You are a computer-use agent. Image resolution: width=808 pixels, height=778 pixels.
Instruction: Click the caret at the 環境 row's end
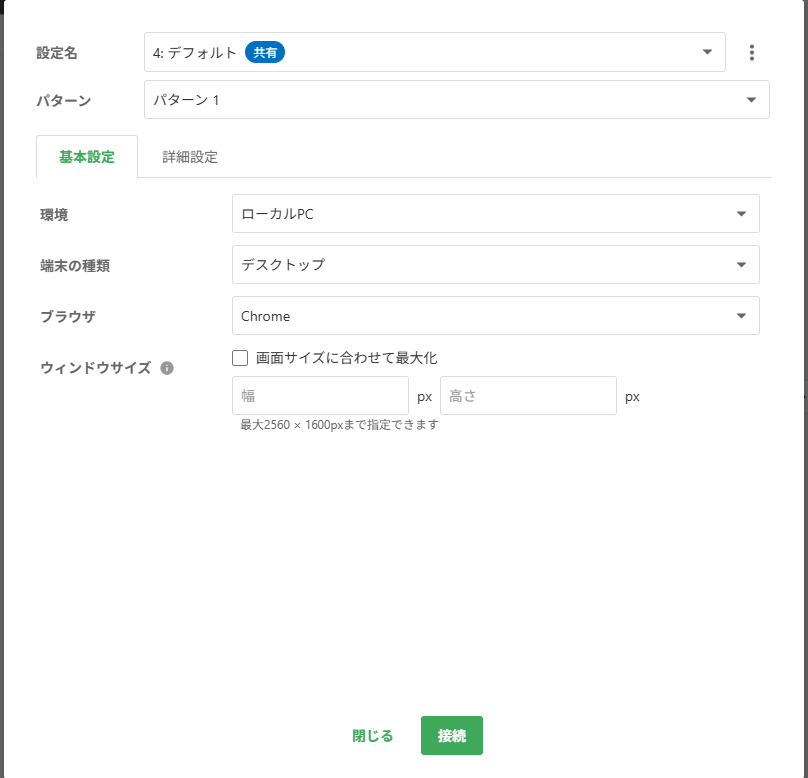point(741,214)
